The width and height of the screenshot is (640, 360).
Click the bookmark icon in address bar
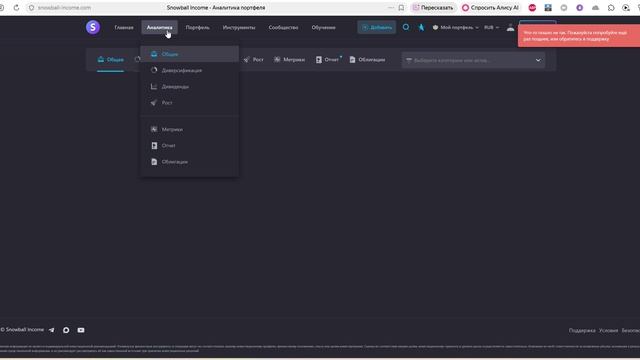click(x=401, y=7)
